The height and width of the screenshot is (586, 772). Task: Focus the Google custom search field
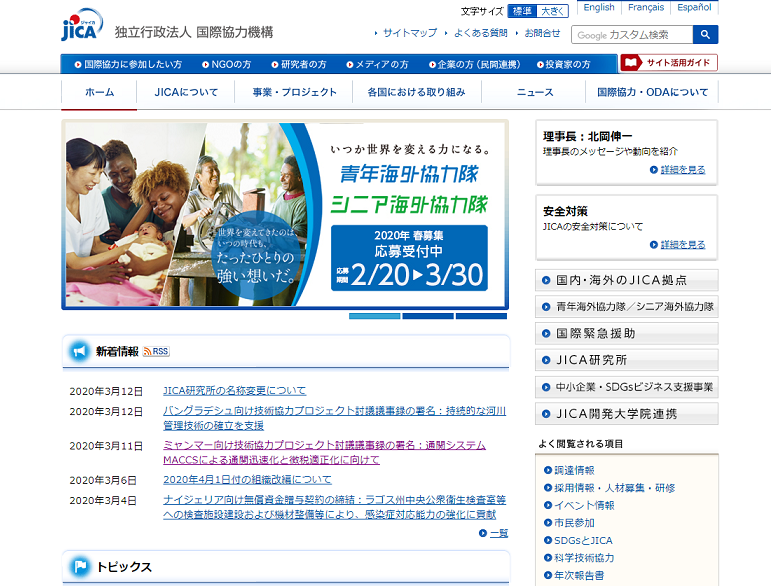pos(632,34)
